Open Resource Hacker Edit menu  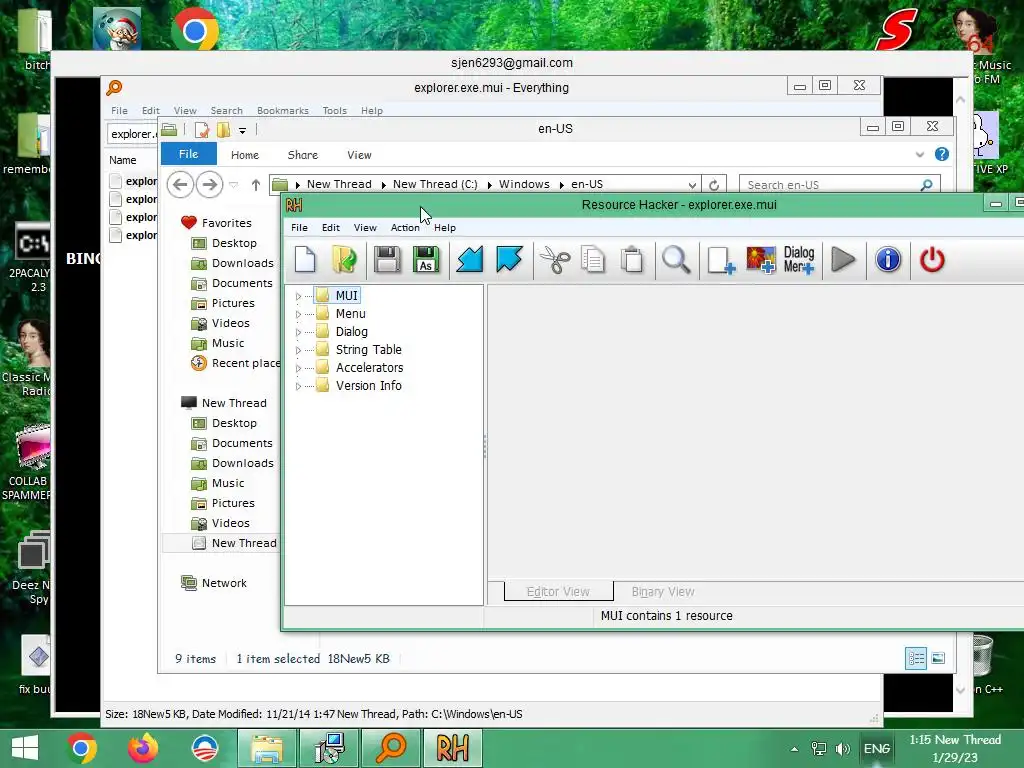click(330, 227)
